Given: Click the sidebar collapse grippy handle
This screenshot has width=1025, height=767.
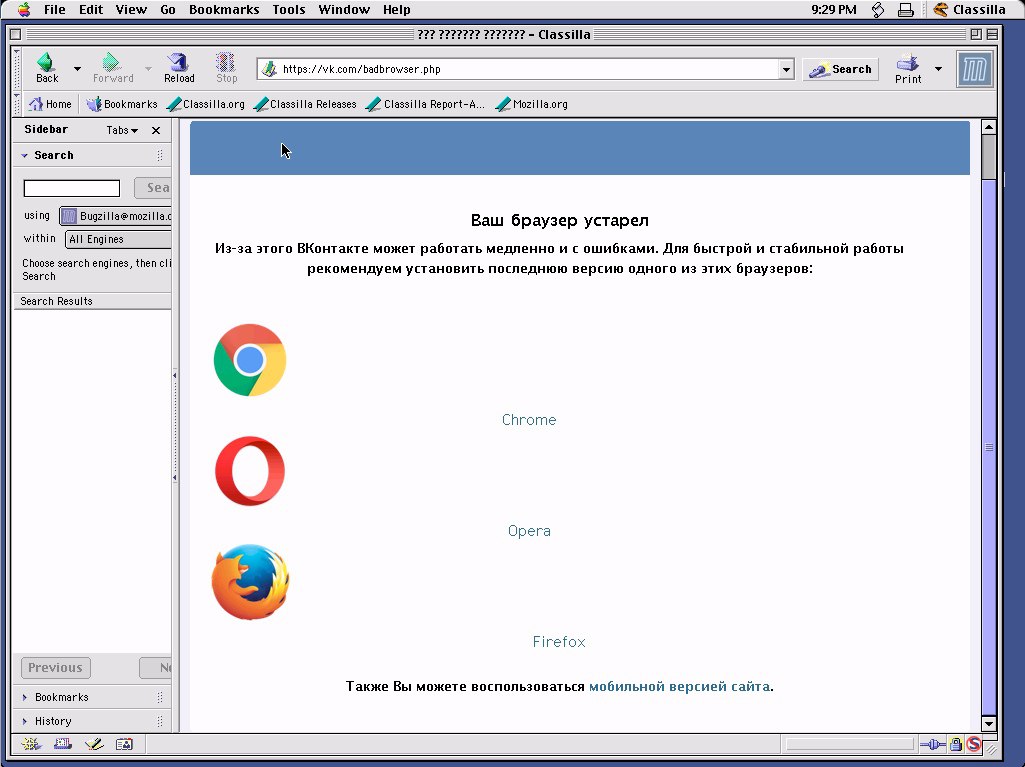Looking at the screenshot, I should click(x=175, y=426).
